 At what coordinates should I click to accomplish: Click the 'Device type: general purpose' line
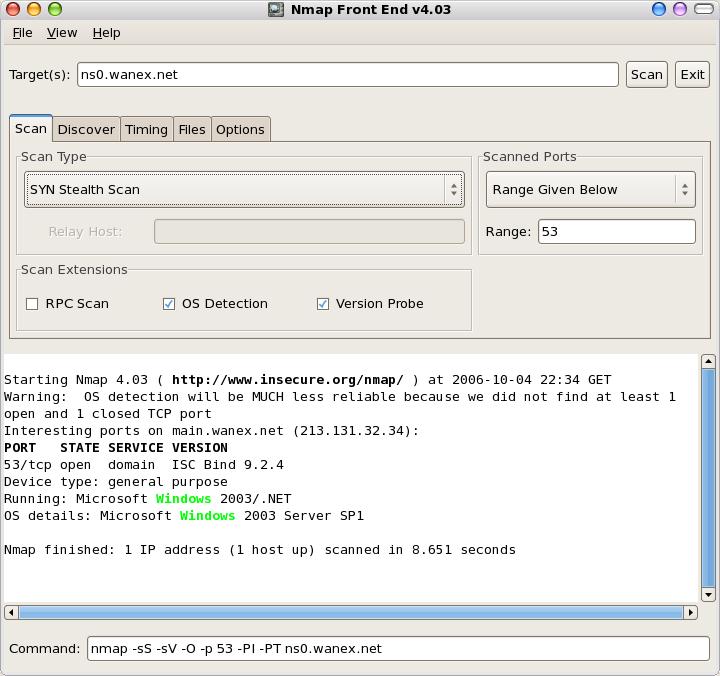[x=116, y=482]
